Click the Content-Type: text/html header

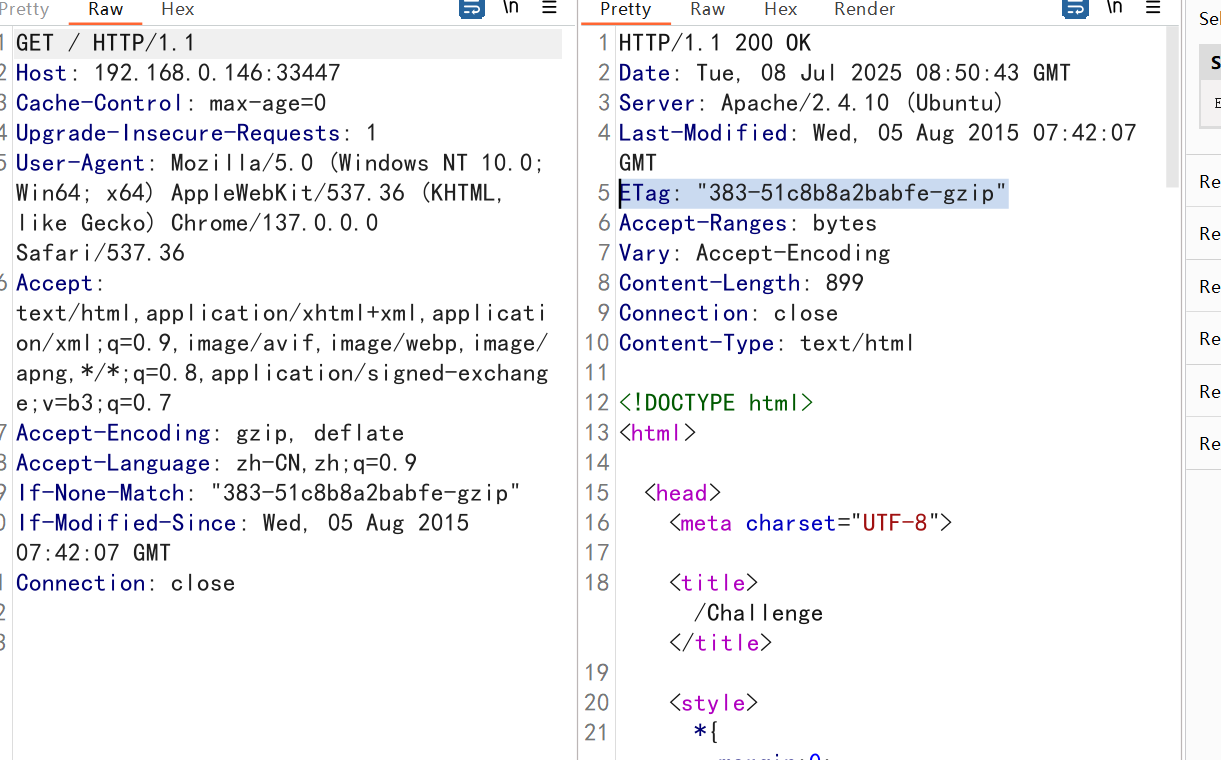tap(767, 343)
